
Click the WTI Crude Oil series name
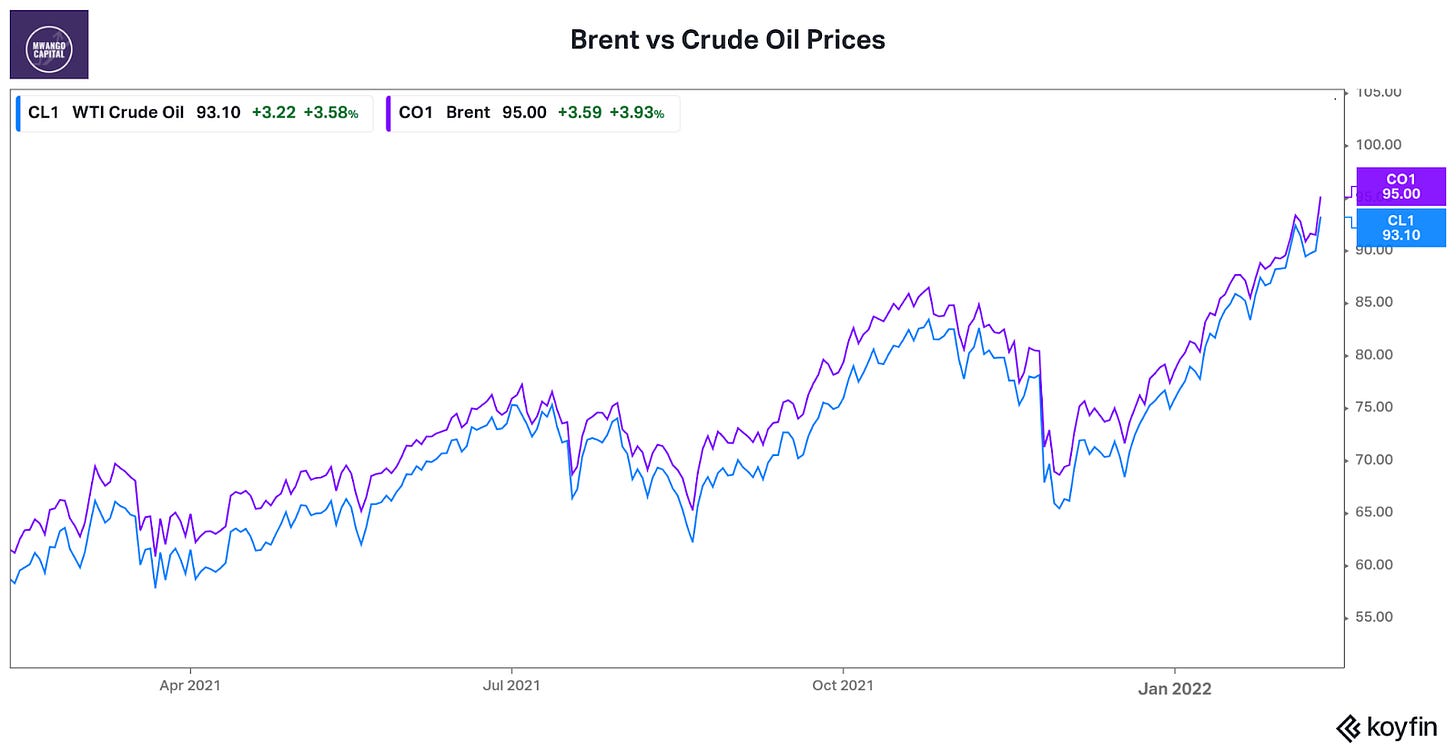pyautogui.click(x=128, y=112)
